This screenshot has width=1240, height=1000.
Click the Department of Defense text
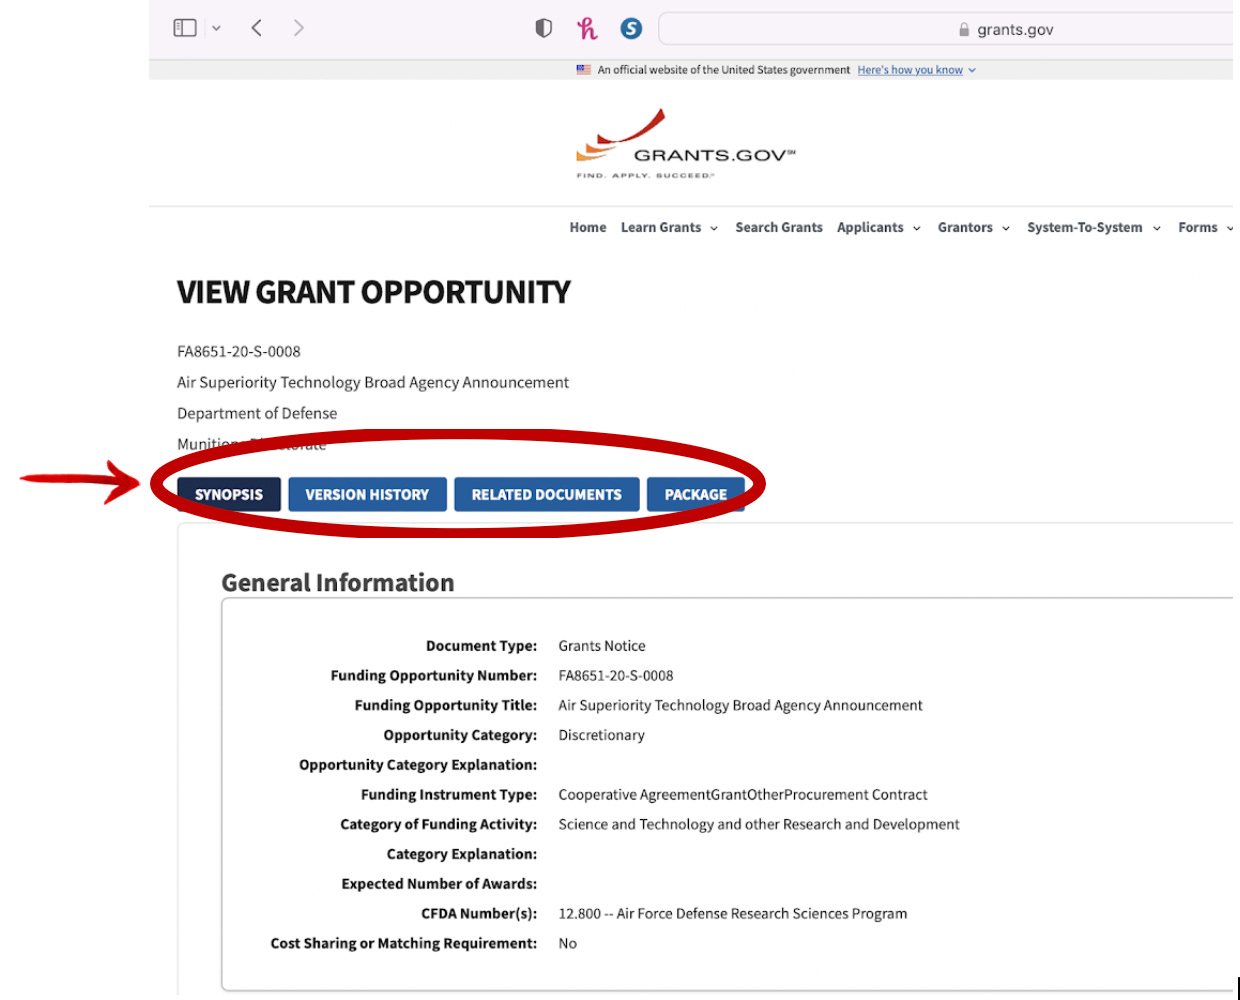pyautogui.click(x=257, y=413)
